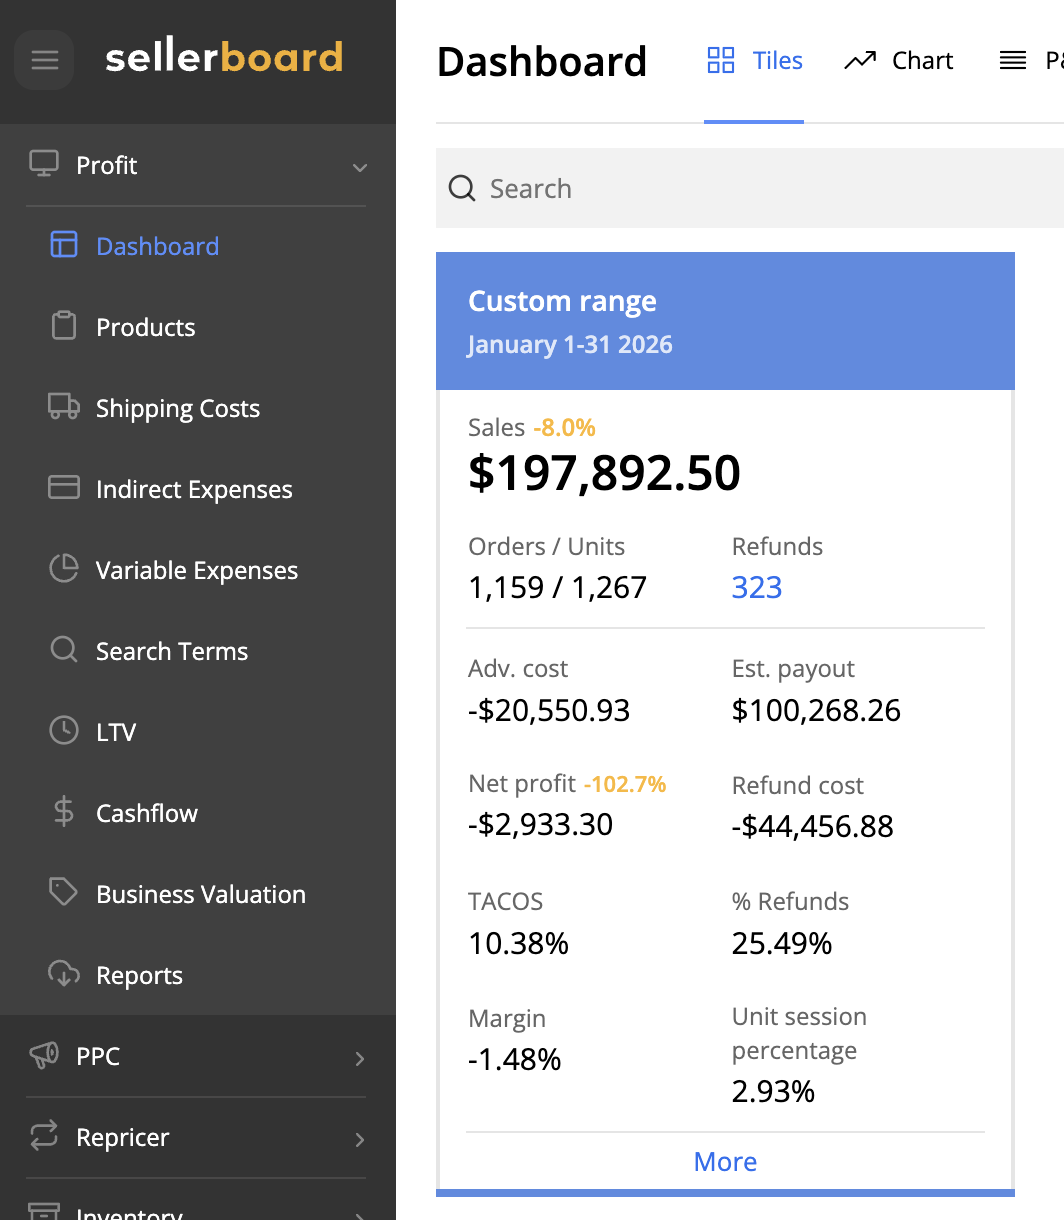Toggle the hamburger sidebar menu button
The image size is (1064, 1220).
point(44,60)
